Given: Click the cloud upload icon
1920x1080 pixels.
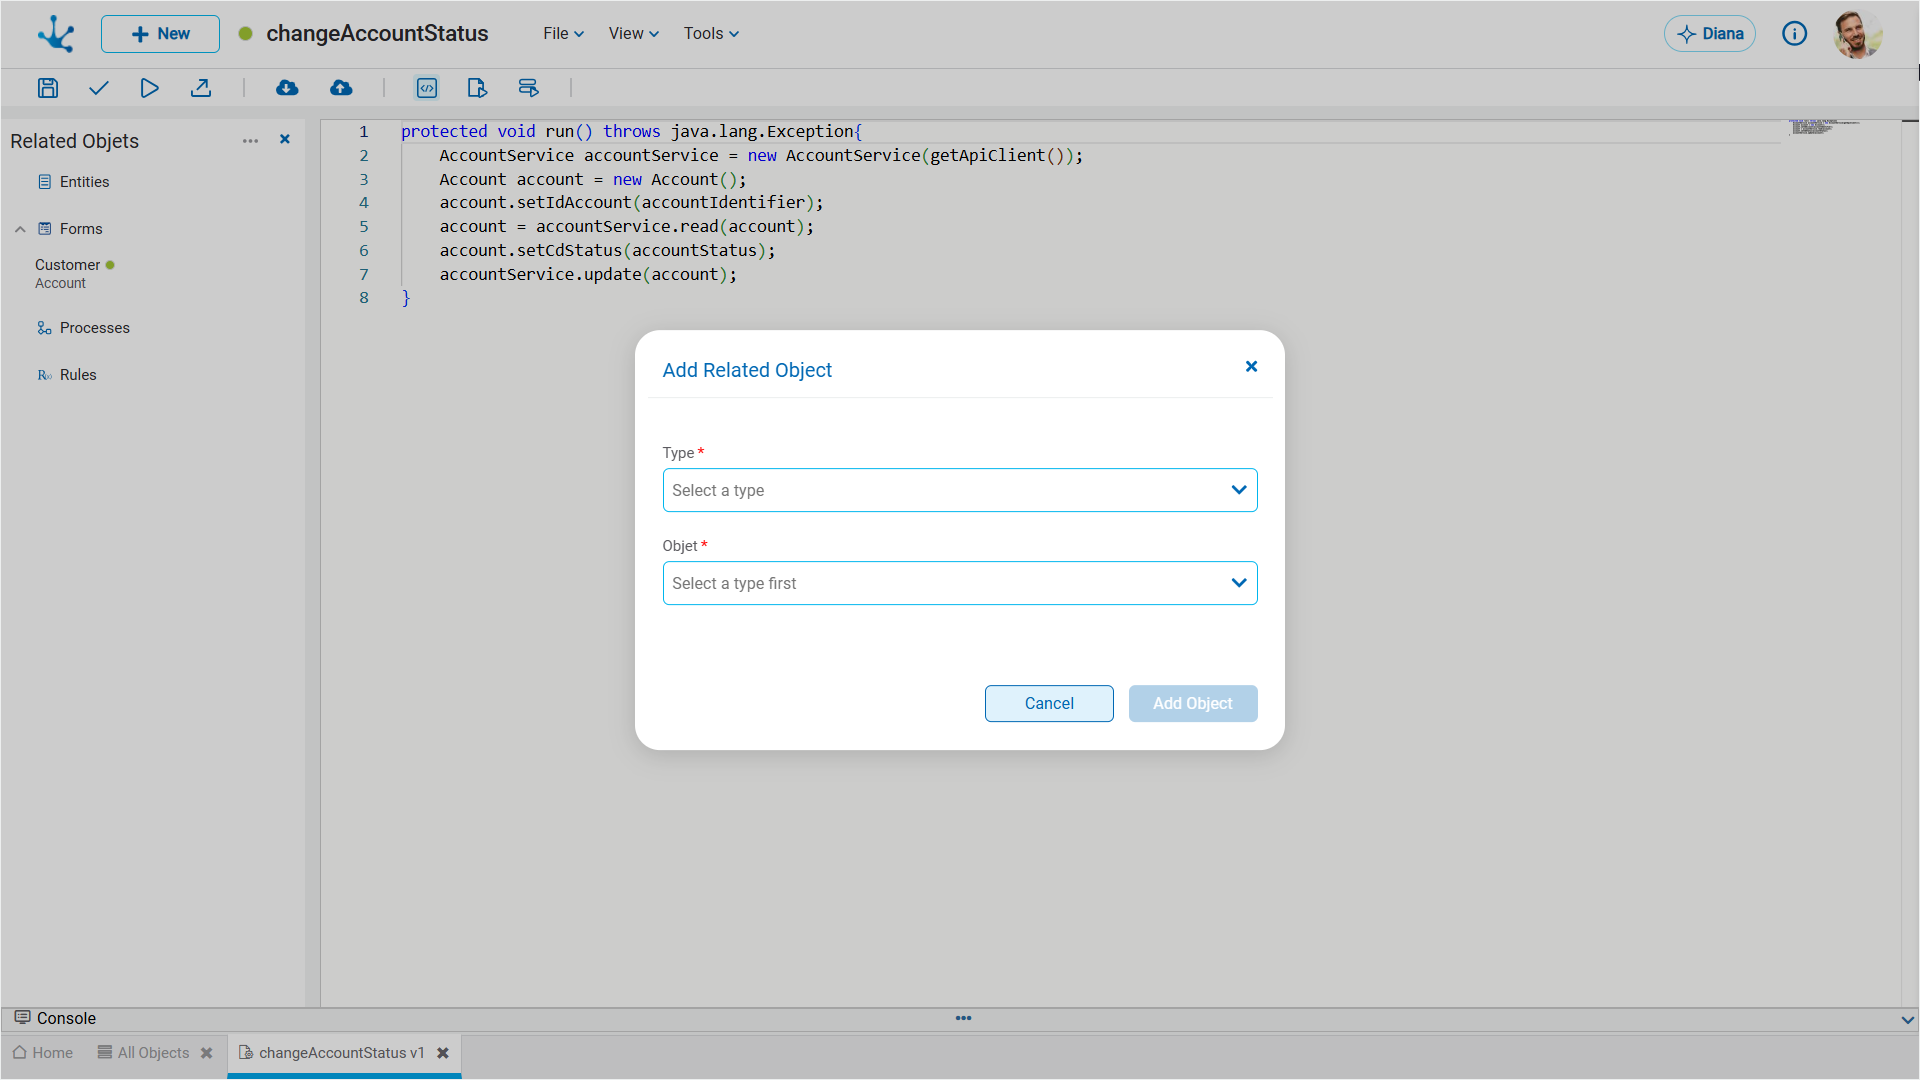Looking at the screenshot, I should pos(341,88).
